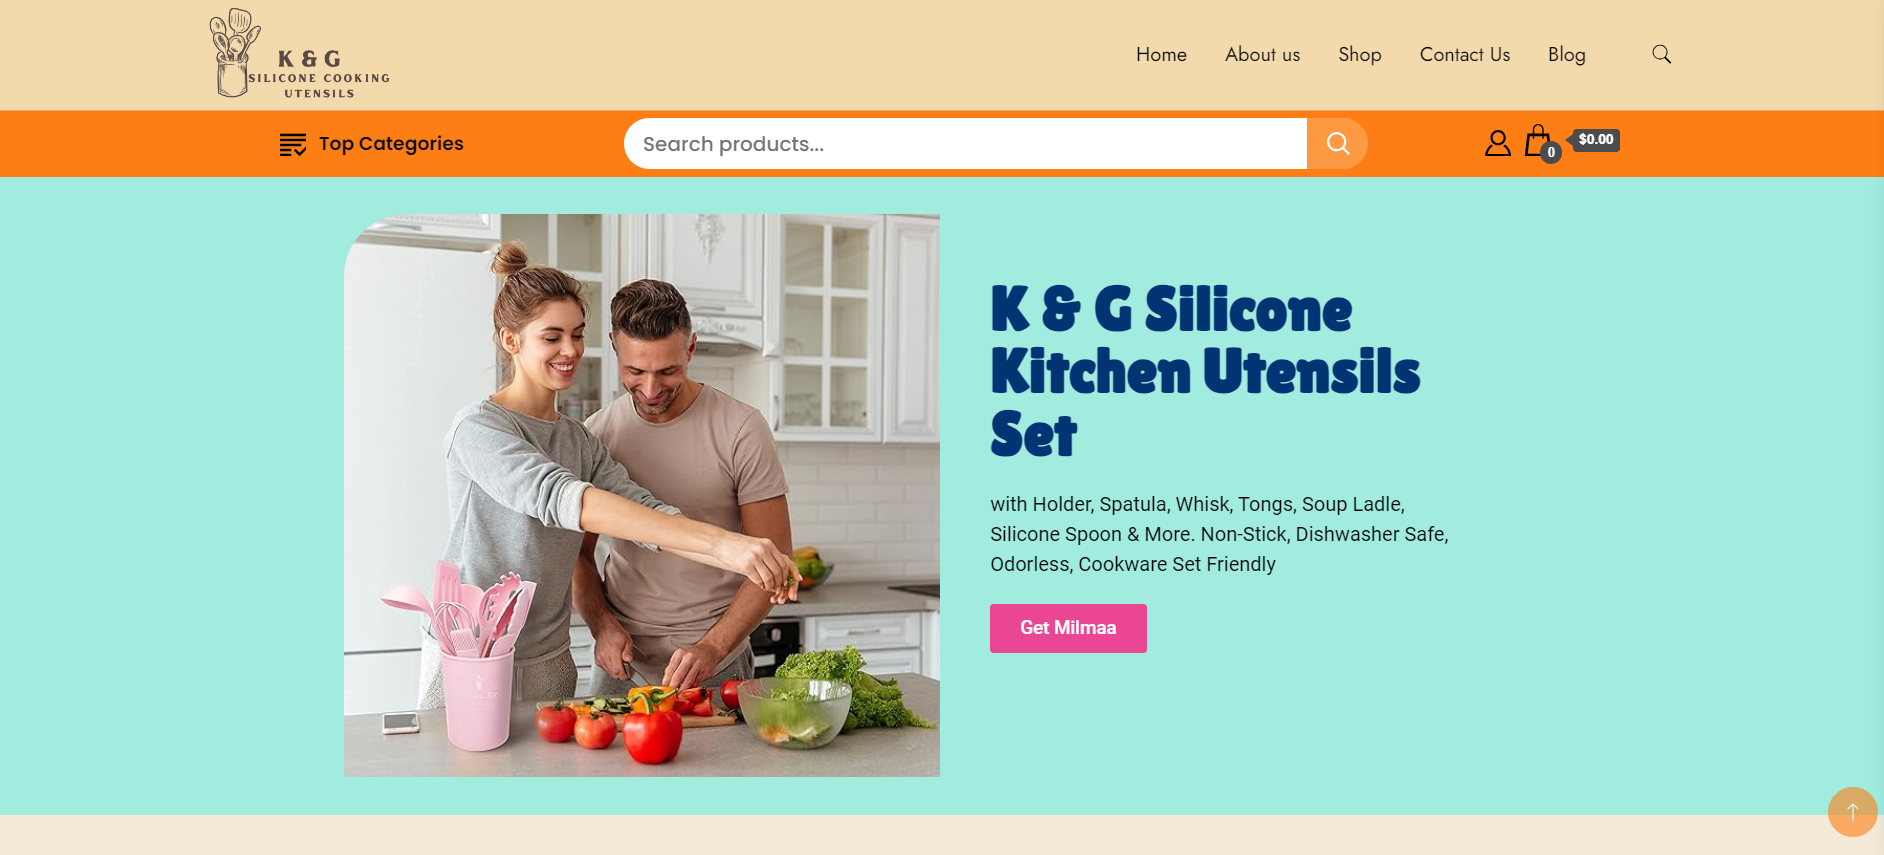This screenshot has width=1884, height=855.
Task: Go to the Home menu item
Action: click(x=1161, y=55)
